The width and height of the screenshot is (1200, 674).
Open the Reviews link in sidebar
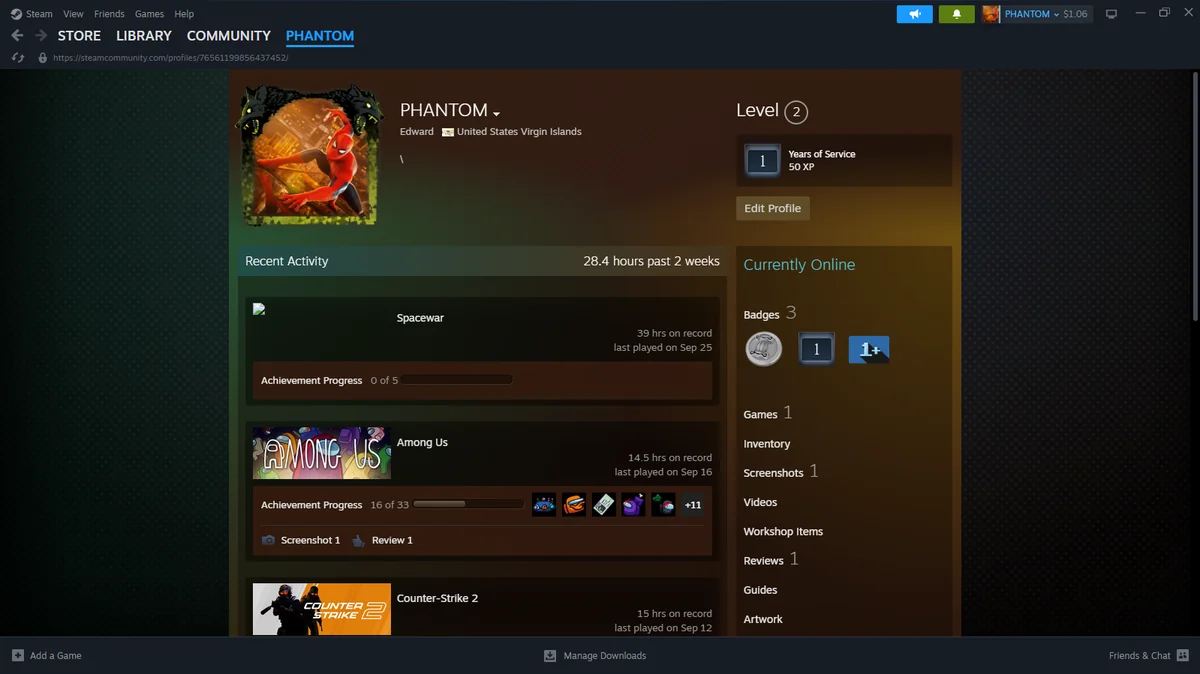(x=763, y=560)
